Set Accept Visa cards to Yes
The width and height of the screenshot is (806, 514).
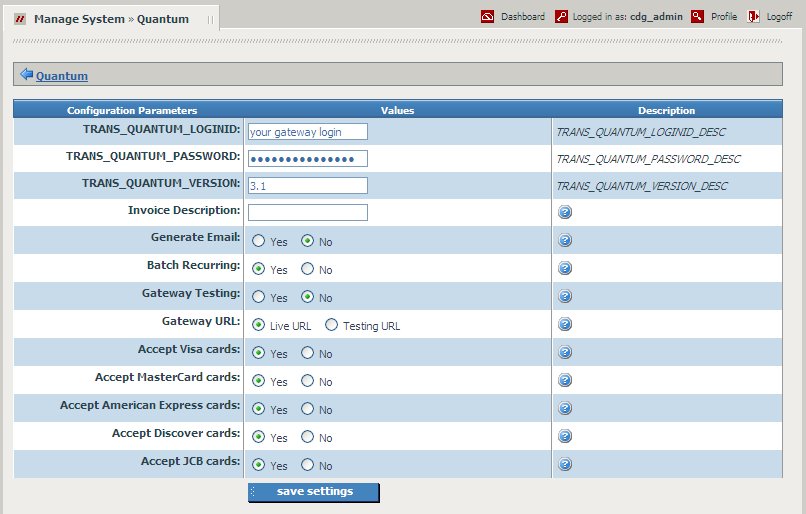pyautogui.click(x=259, y=353)
